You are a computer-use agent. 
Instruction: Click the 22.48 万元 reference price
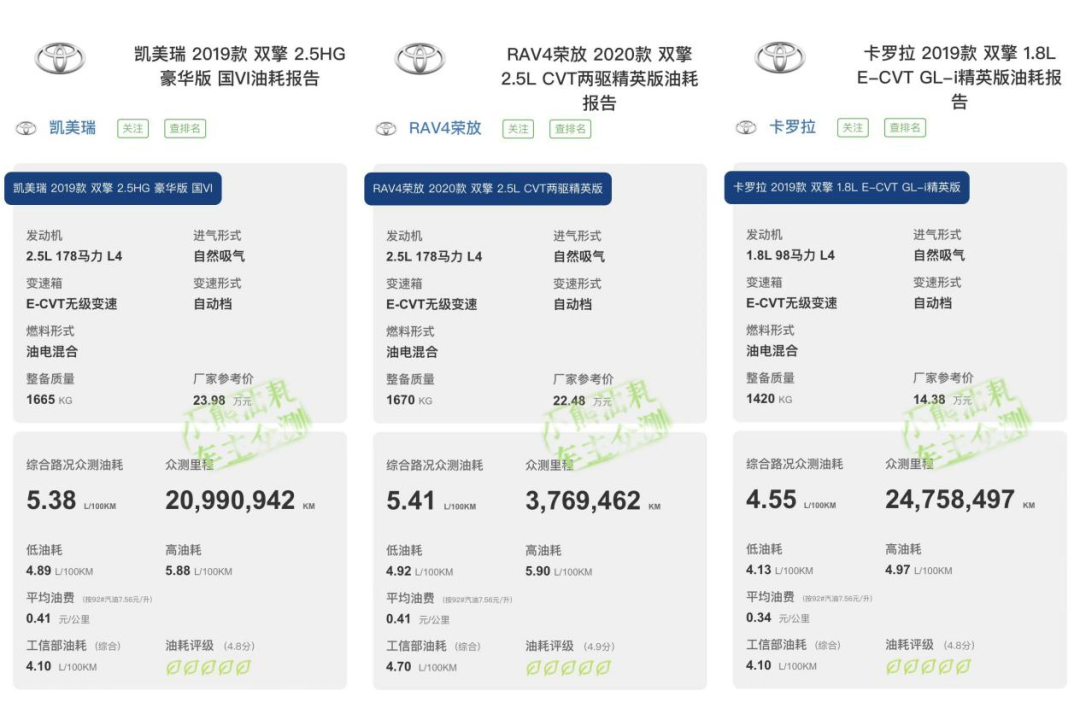pyautogui.click(x=582, y=401)
